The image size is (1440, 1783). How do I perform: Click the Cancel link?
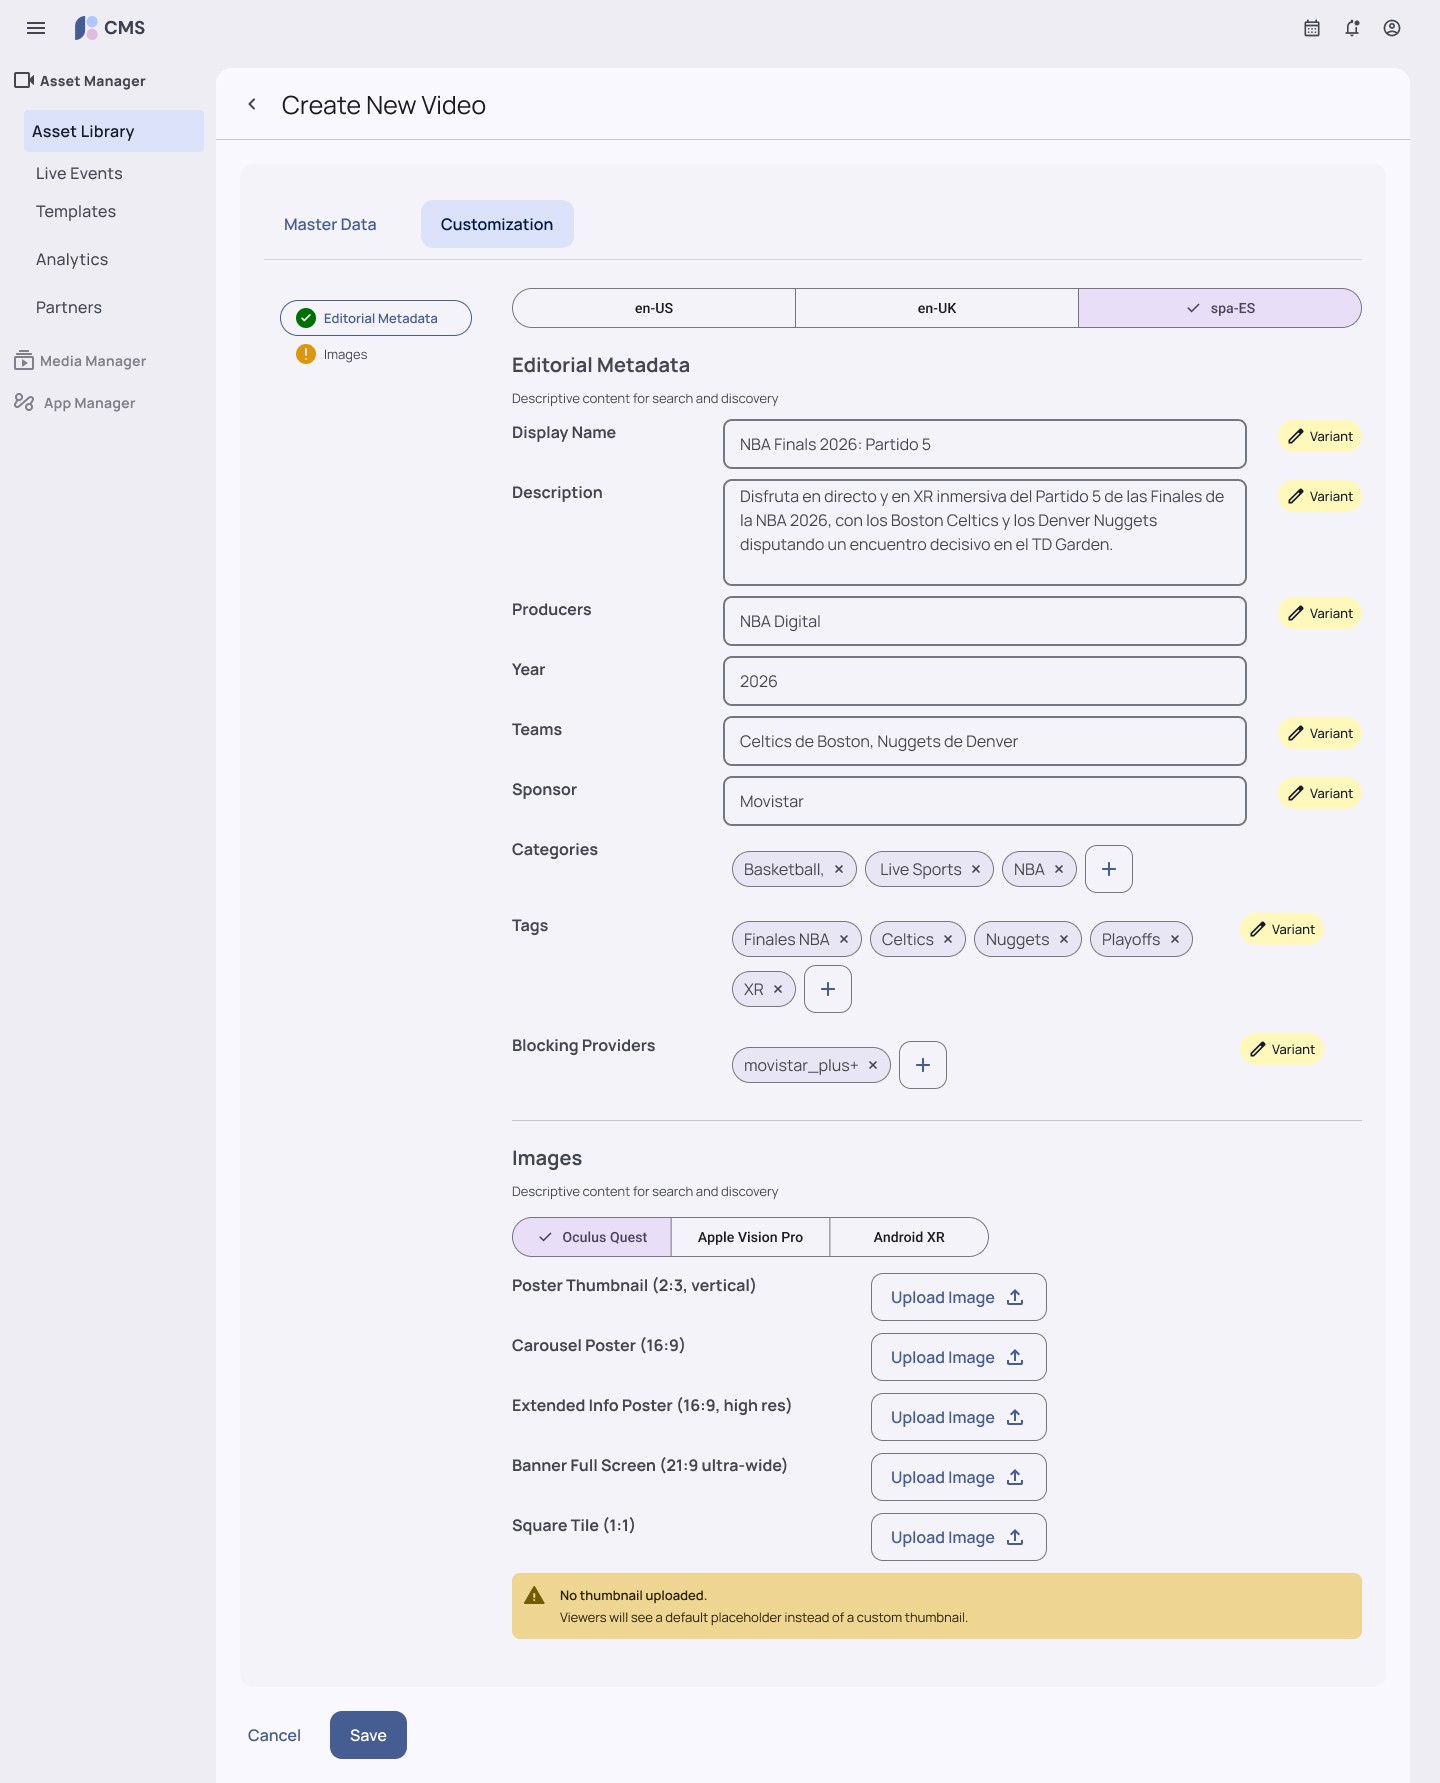(274, 1735)
